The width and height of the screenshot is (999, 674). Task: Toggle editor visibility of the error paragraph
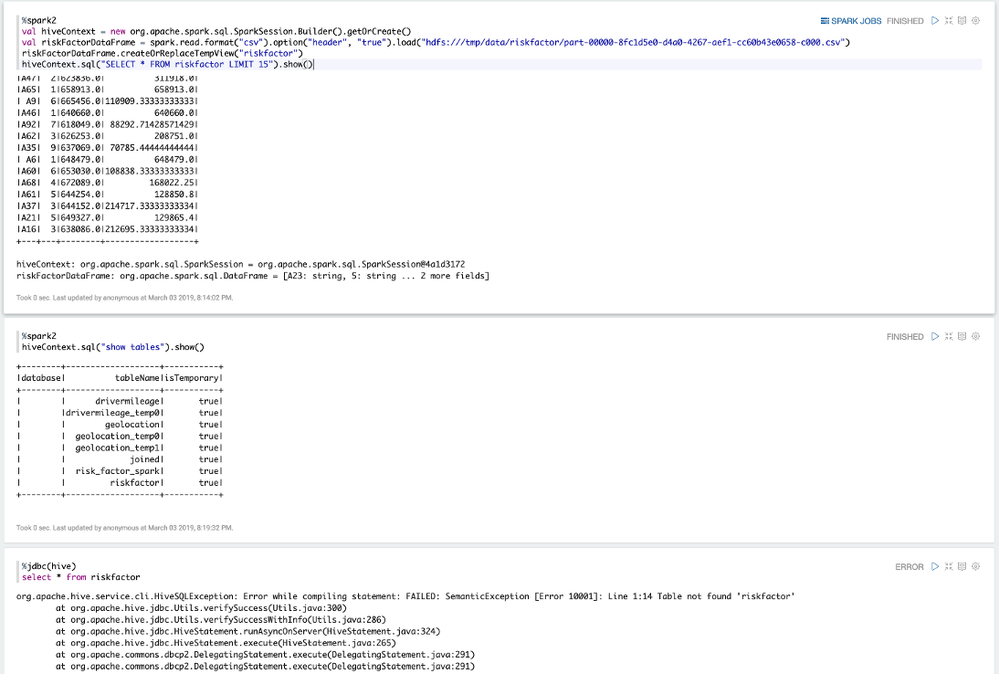click(962, 566)
